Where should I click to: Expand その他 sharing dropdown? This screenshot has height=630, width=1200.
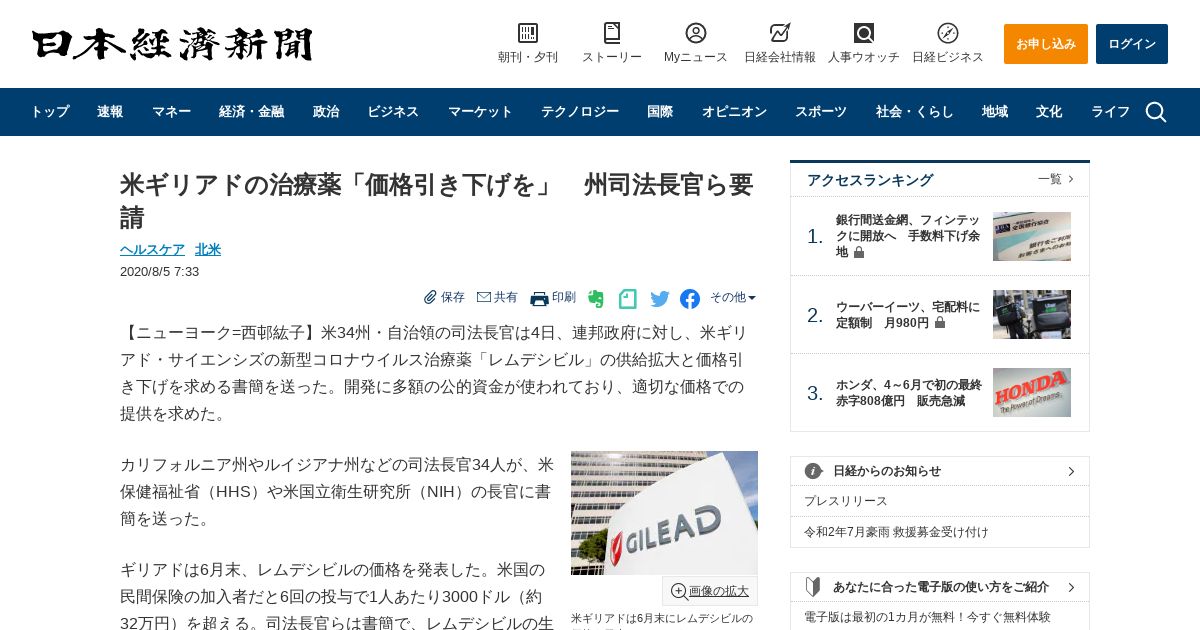click(x=733, y=297)
